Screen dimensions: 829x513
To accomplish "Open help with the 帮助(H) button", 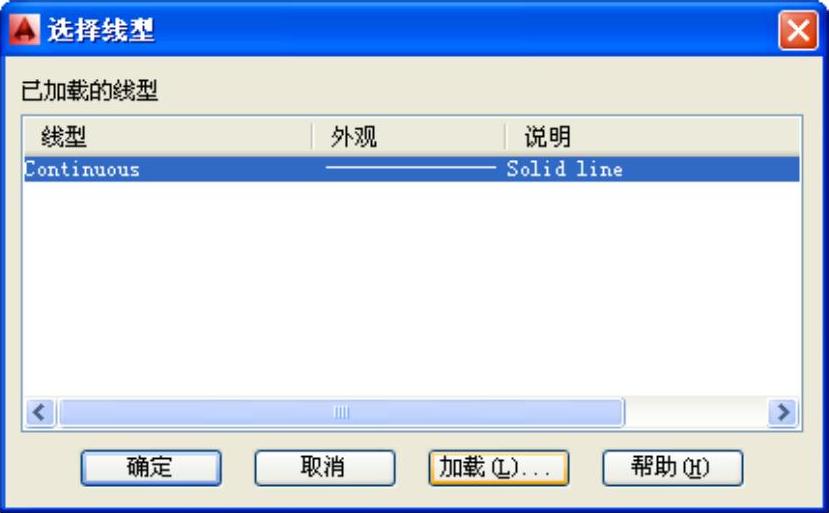I will tap(673, 468).
